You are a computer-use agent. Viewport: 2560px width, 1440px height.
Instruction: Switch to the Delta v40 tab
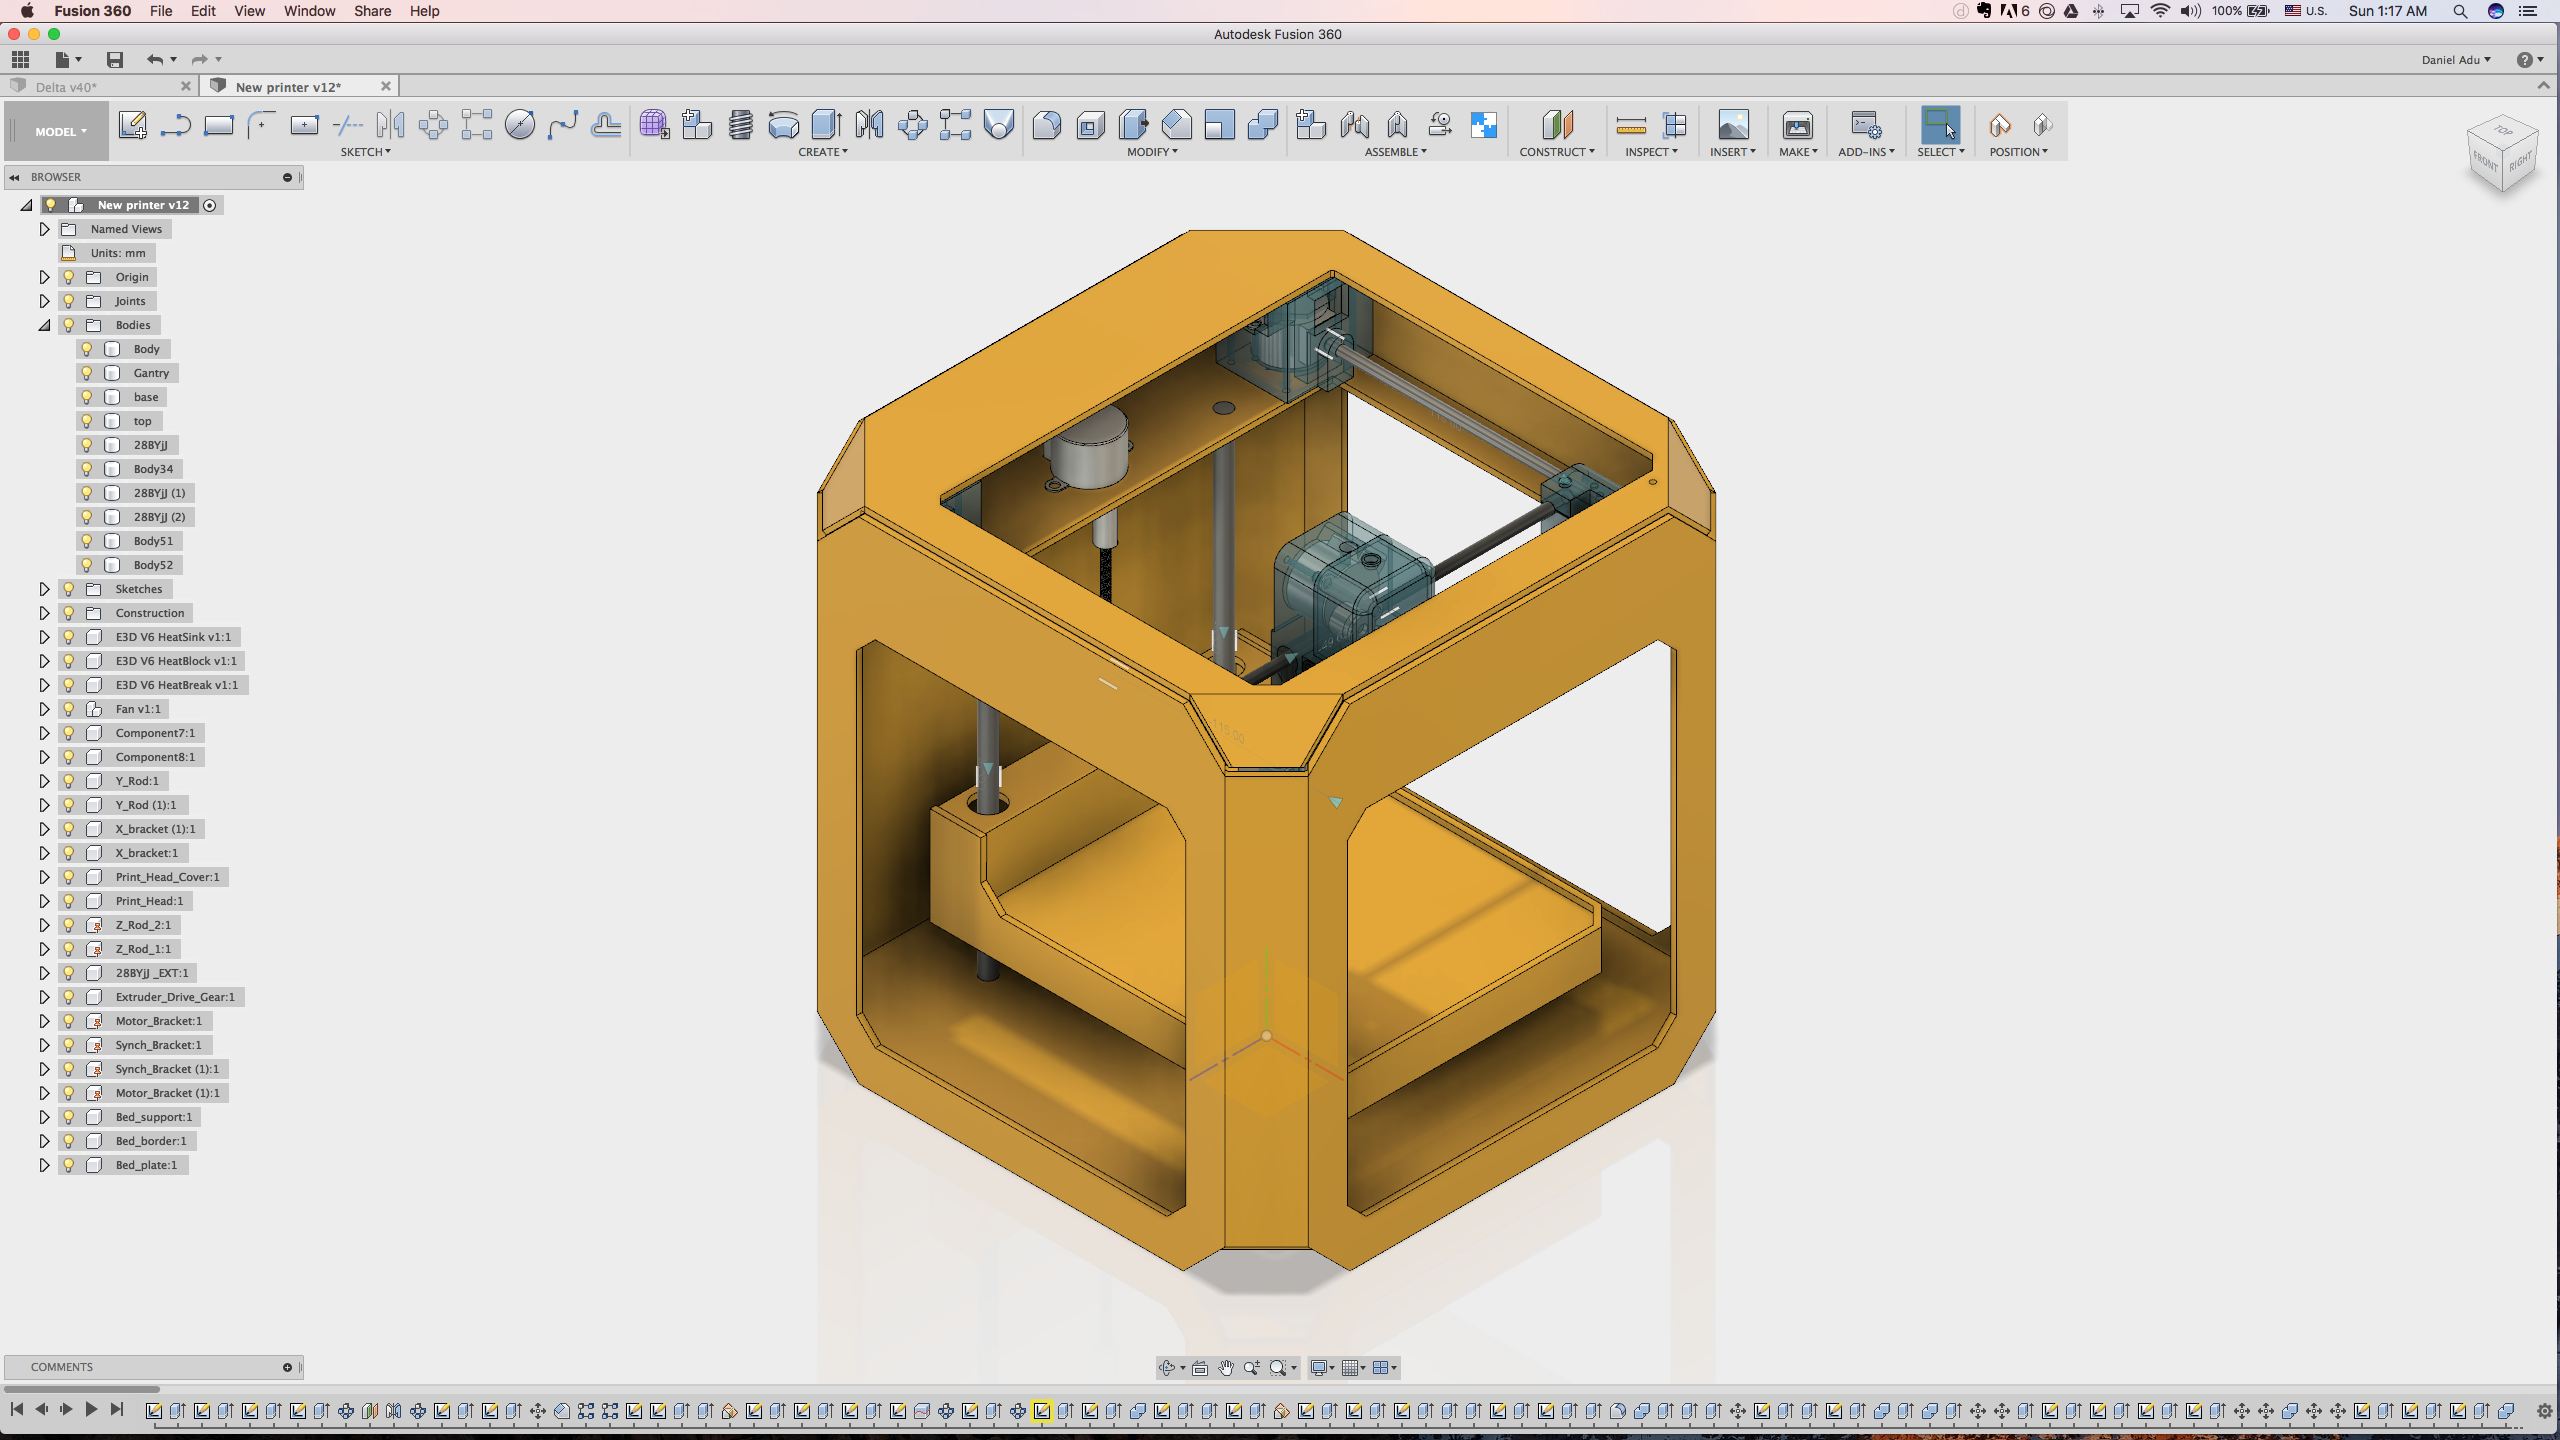100,87
